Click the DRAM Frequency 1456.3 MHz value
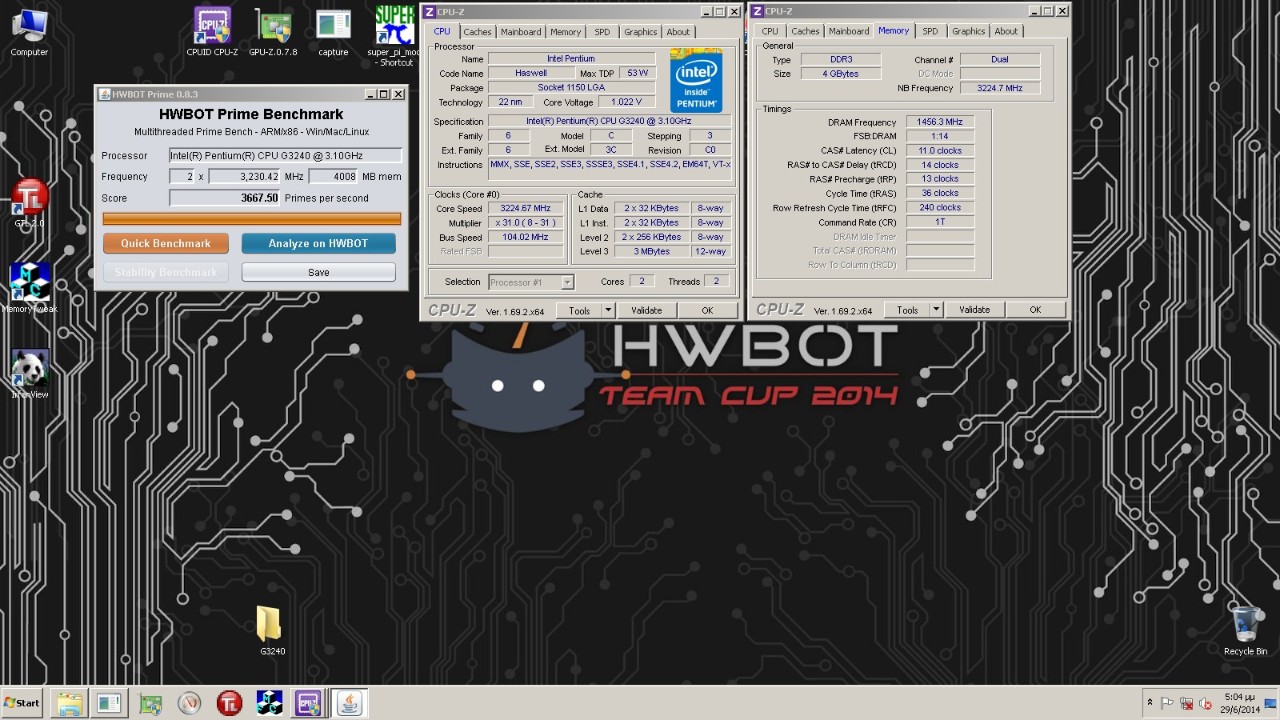Viewport: 1280px width, 720px height. (x=939, y=122)
